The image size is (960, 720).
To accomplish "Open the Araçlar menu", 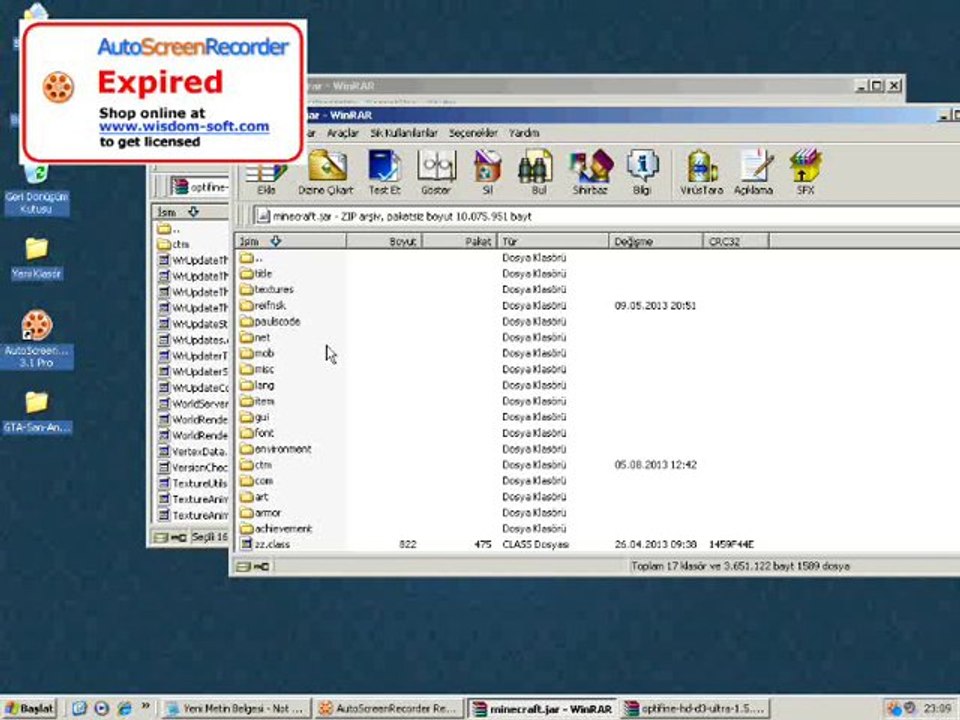I will [x=342, y=133].
